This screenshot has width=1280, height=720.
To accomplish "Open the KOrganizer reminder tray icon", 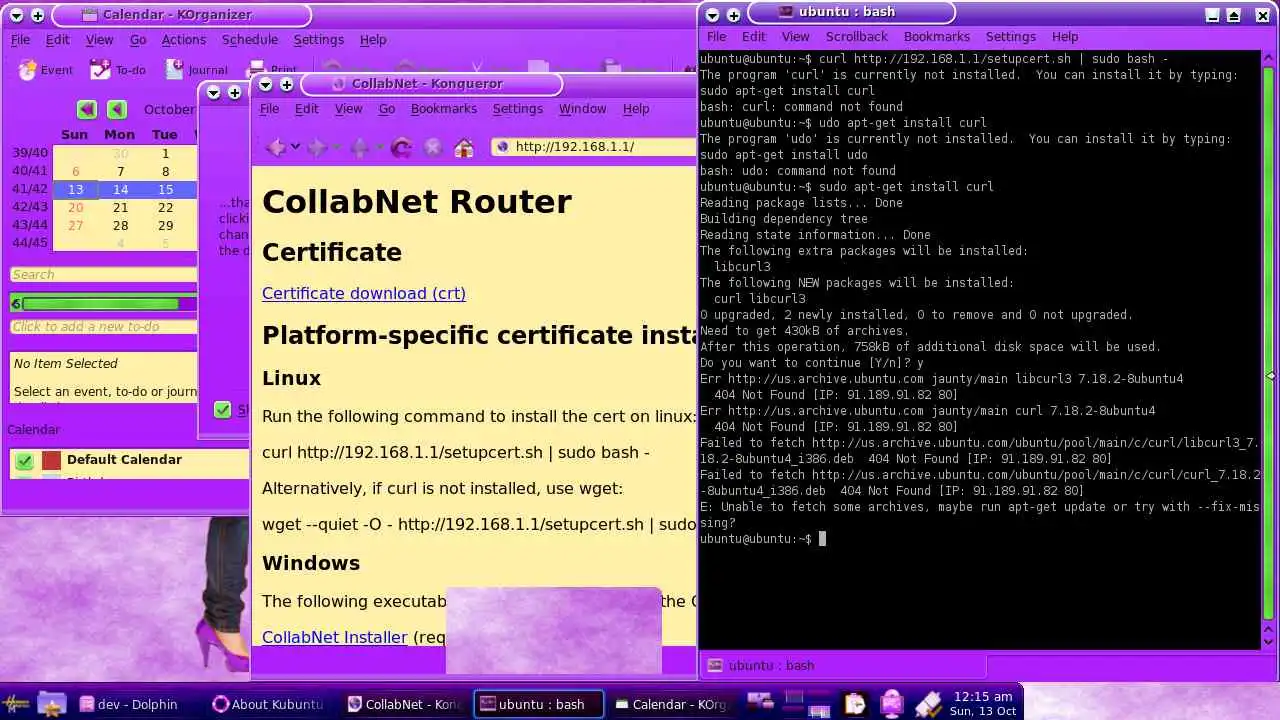I will point(854,704).
